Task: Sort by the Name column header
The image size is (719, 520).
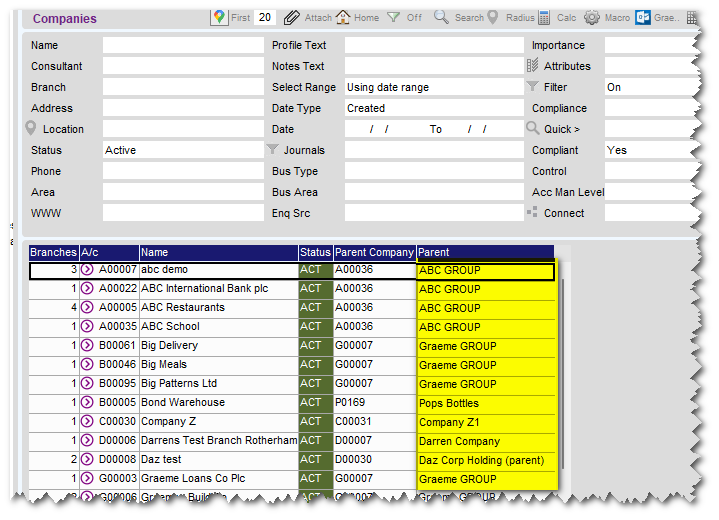Action: tap(219, 252)
